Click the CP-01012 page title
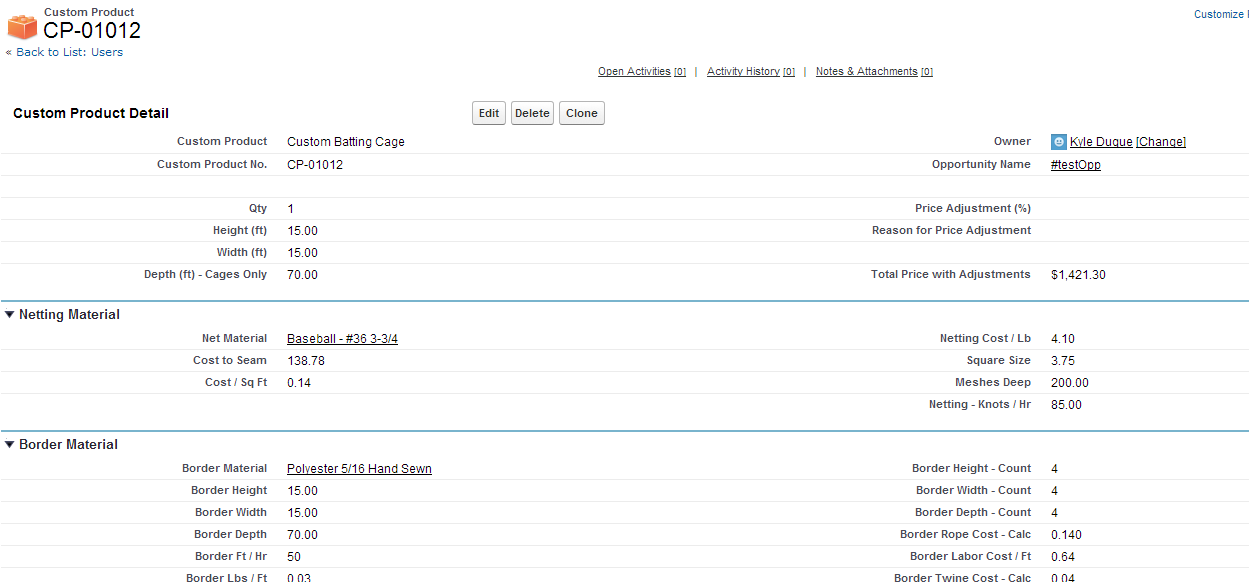Viewport: 1249px width, 582px height. tap(92, 31)
